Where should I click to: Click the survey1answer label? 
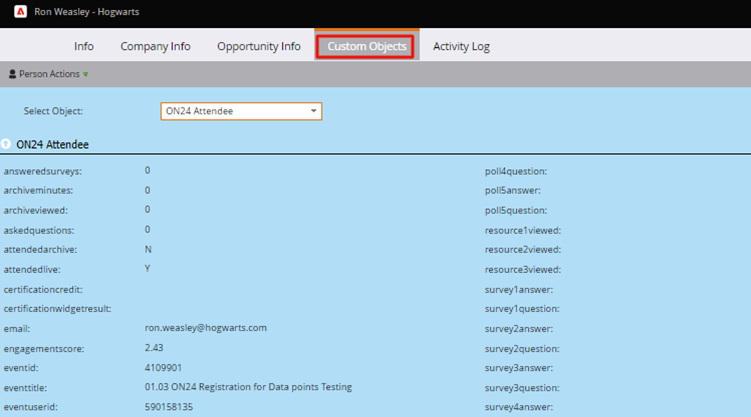pos(519,290)
